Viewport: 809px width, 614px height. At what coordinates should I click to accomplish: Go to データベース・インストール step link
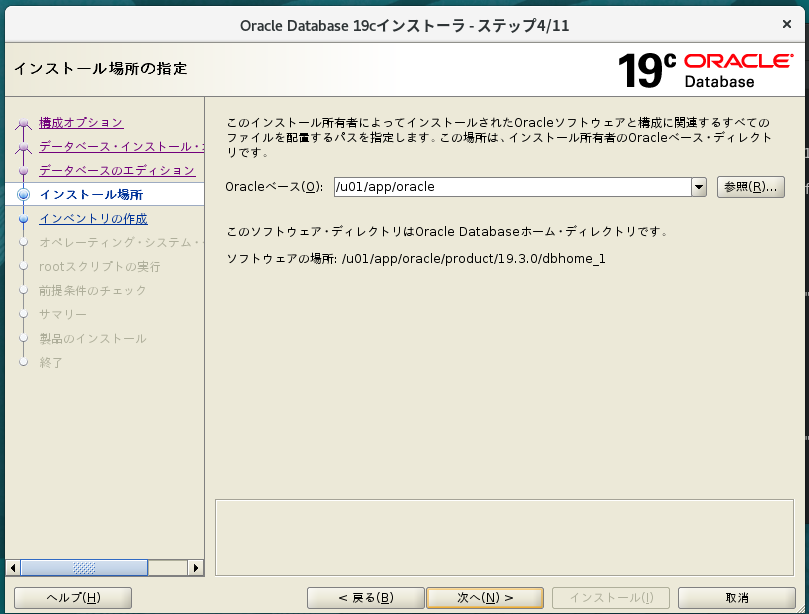click(121, 147)
